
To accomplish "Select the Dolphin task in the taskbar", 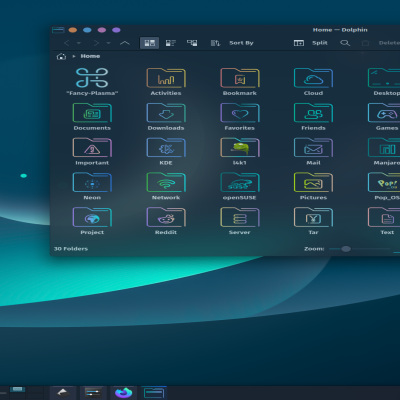I will (x=154, y=393).
